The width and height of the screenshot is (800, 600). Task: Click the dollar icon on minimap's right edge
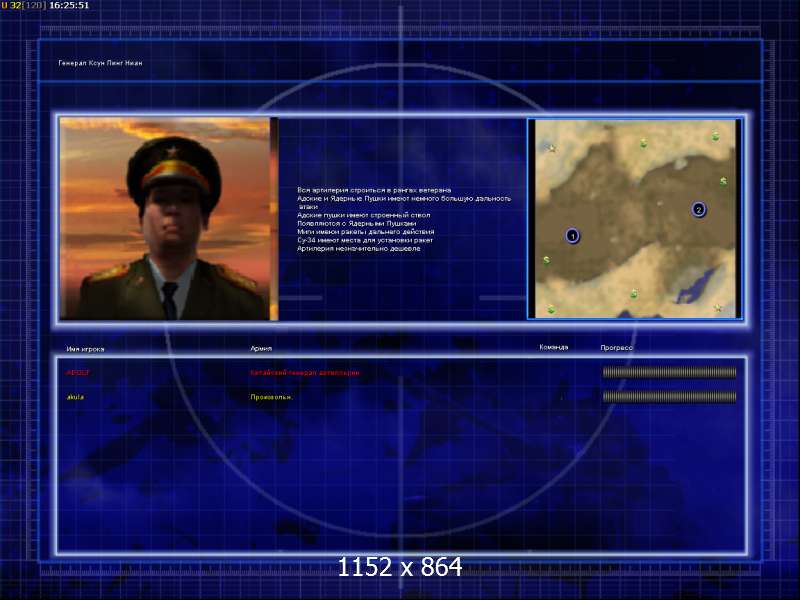723,182
